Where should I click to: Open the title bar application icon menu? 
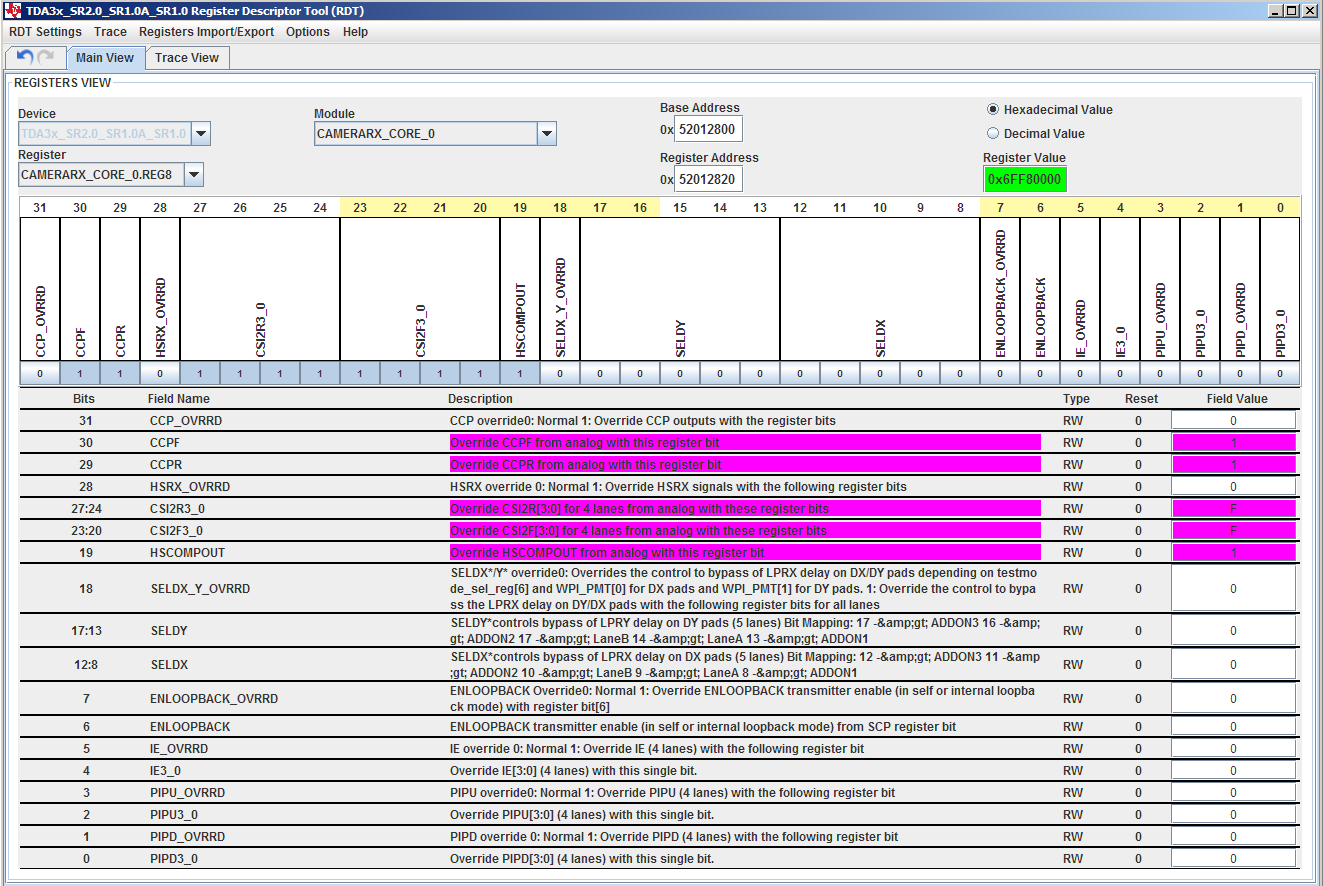[x=13, y=10]
